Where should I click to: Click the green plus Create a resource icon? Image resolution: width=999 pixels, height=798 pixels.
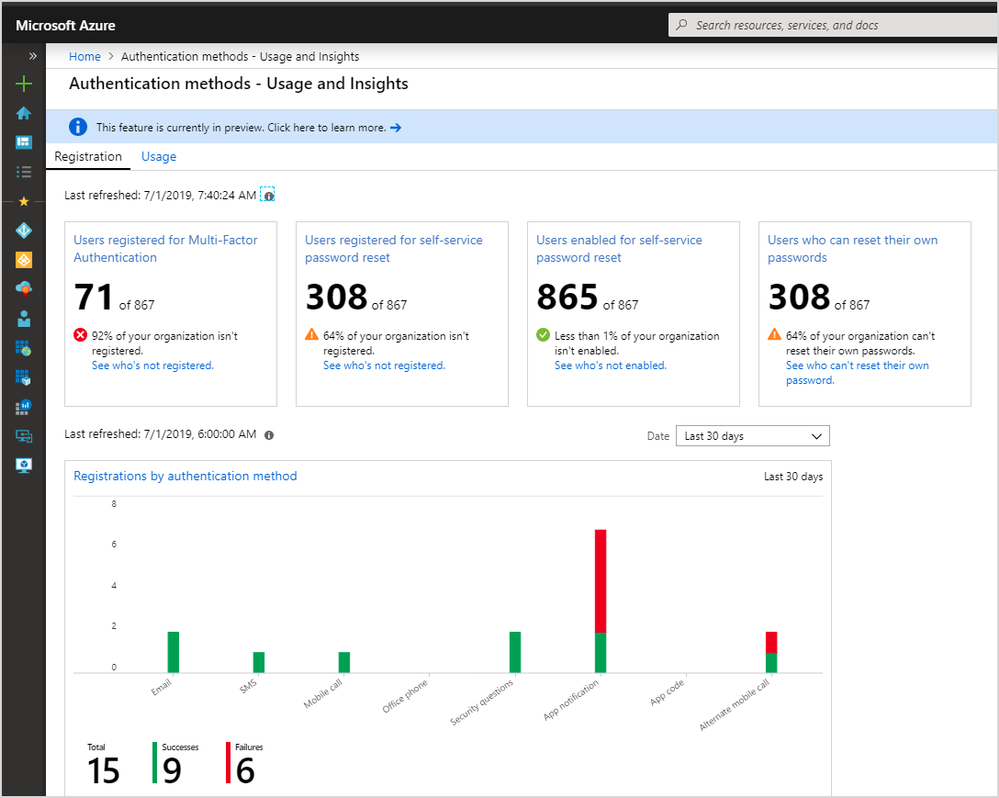(24, 85)
